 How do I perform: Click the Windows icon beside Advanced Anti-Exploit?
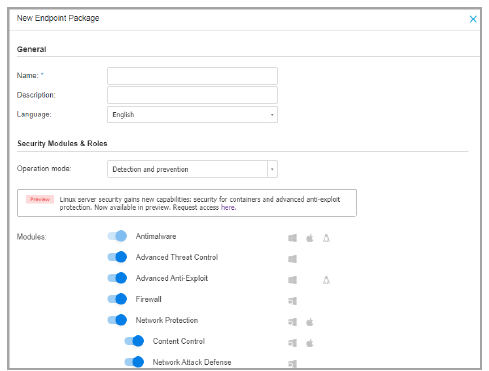tap(292, 280)
